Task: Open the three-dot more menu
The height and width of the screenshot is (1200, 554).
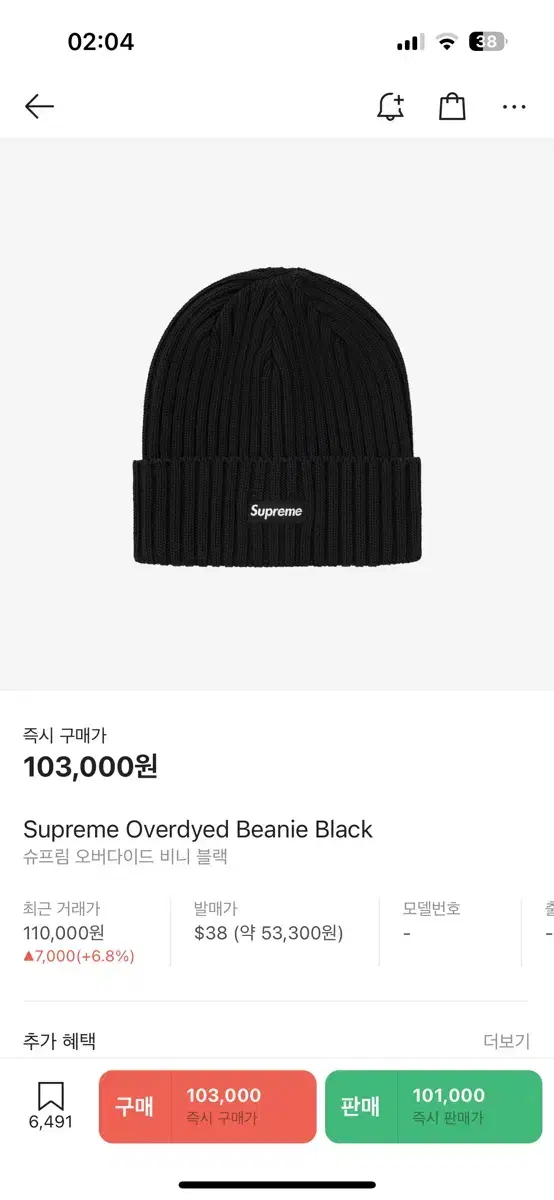Action: pos(514,107)
